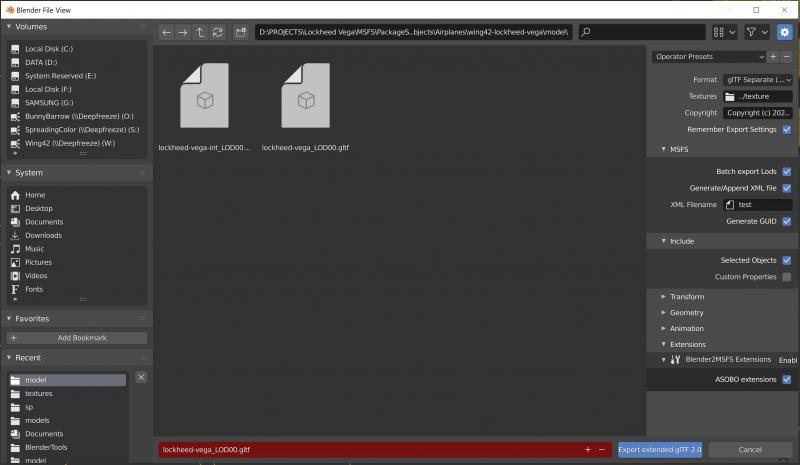Click the Copyright text field
The width and height of the screenshot is (800, 465).
coord(758,113)
